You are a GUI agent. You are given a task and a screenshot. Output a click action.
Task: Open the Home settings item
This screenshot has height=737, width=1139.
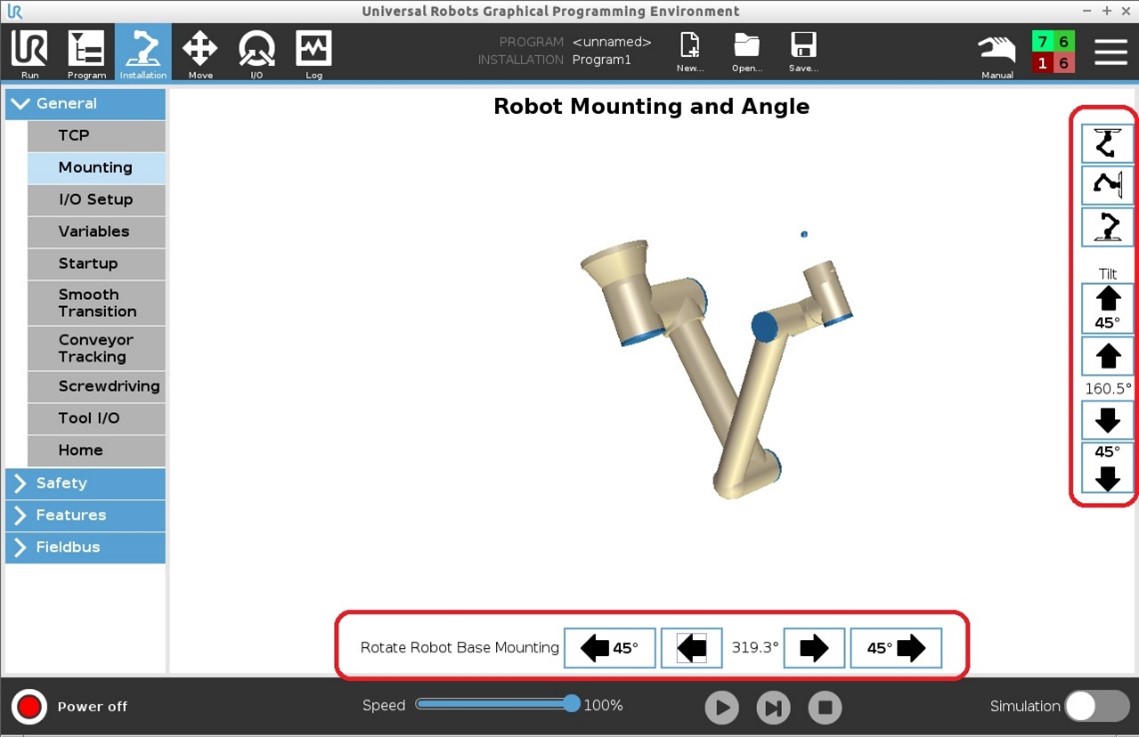[97, 450]
